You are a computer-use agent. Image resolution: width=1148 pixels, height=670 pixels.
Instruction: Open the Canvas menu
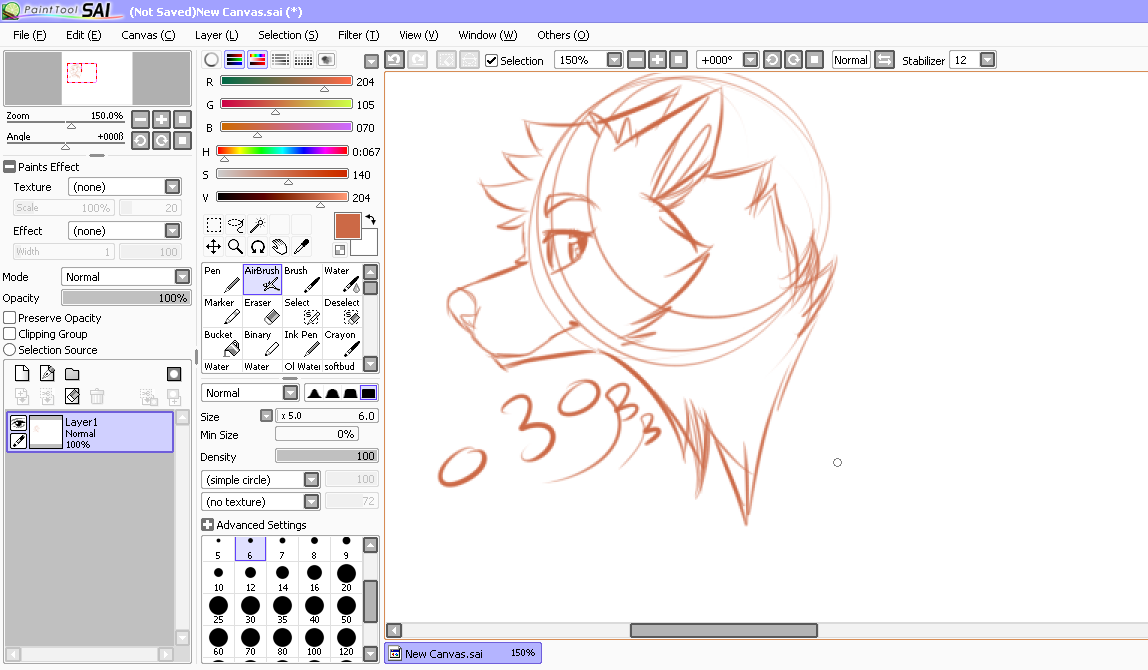148,35
